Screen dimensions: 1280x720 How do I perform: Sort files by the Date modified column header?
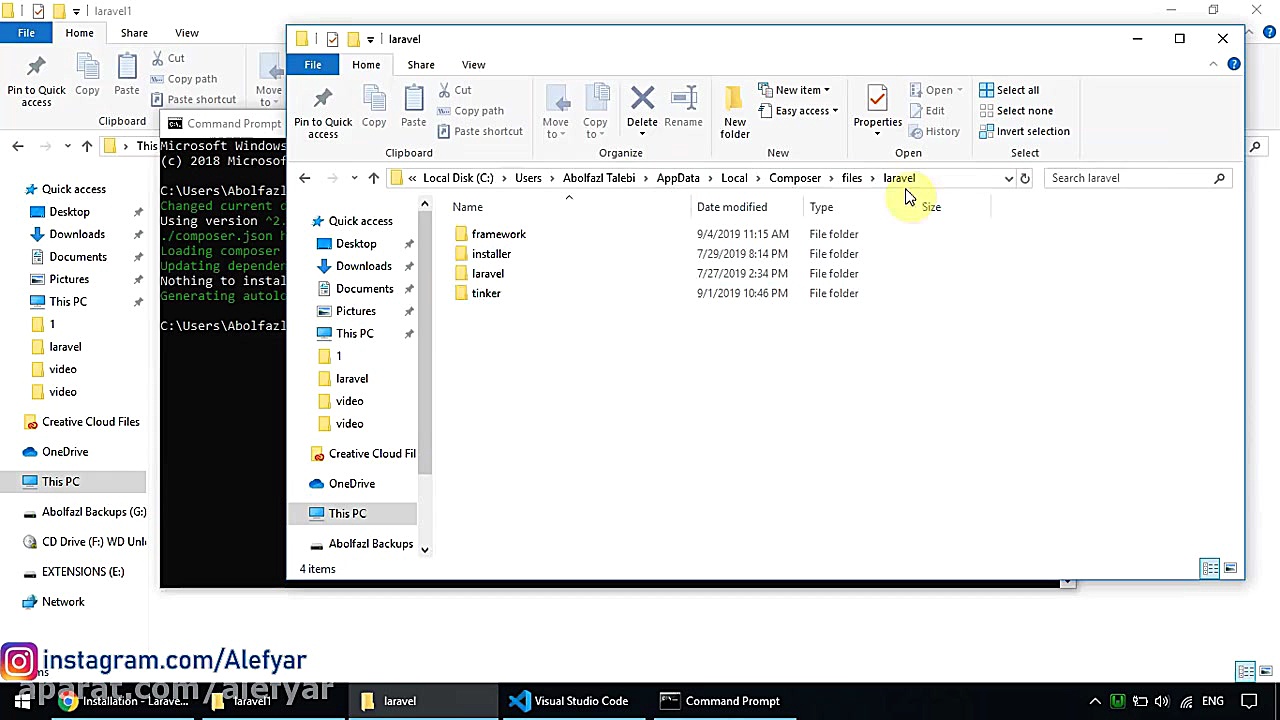tap(746, 207)
